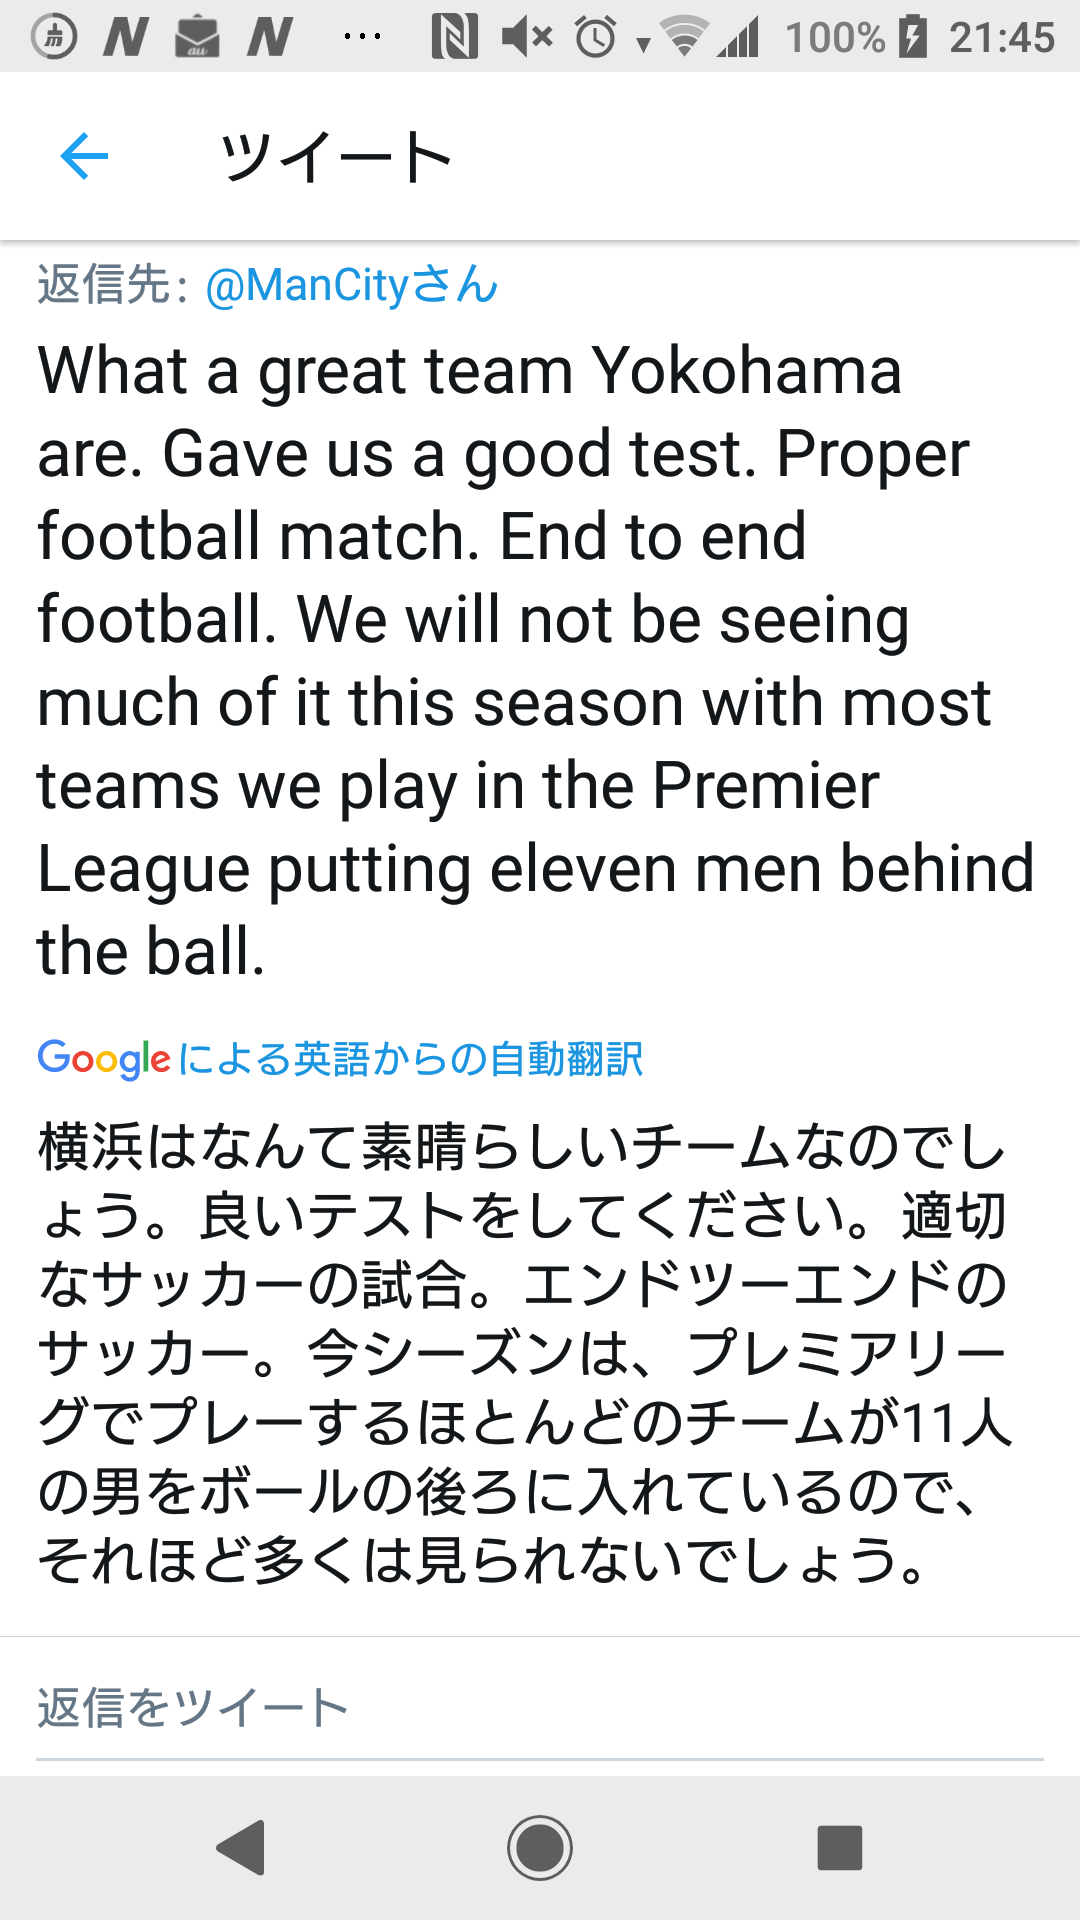Tap the muted sound status icon
The image size is (1080, 1920).
pyautogui.click(x=527, y=37)
